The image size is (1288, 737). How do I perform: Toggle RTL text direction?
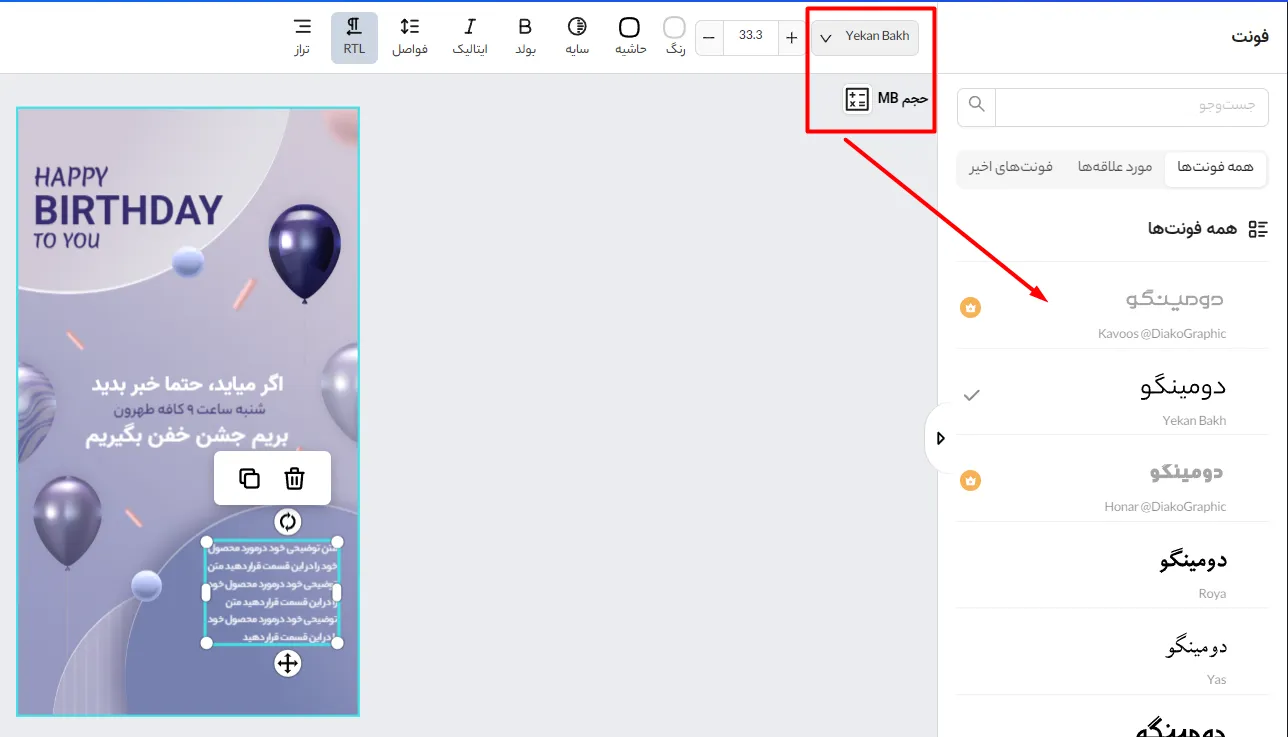click(354, 37)
